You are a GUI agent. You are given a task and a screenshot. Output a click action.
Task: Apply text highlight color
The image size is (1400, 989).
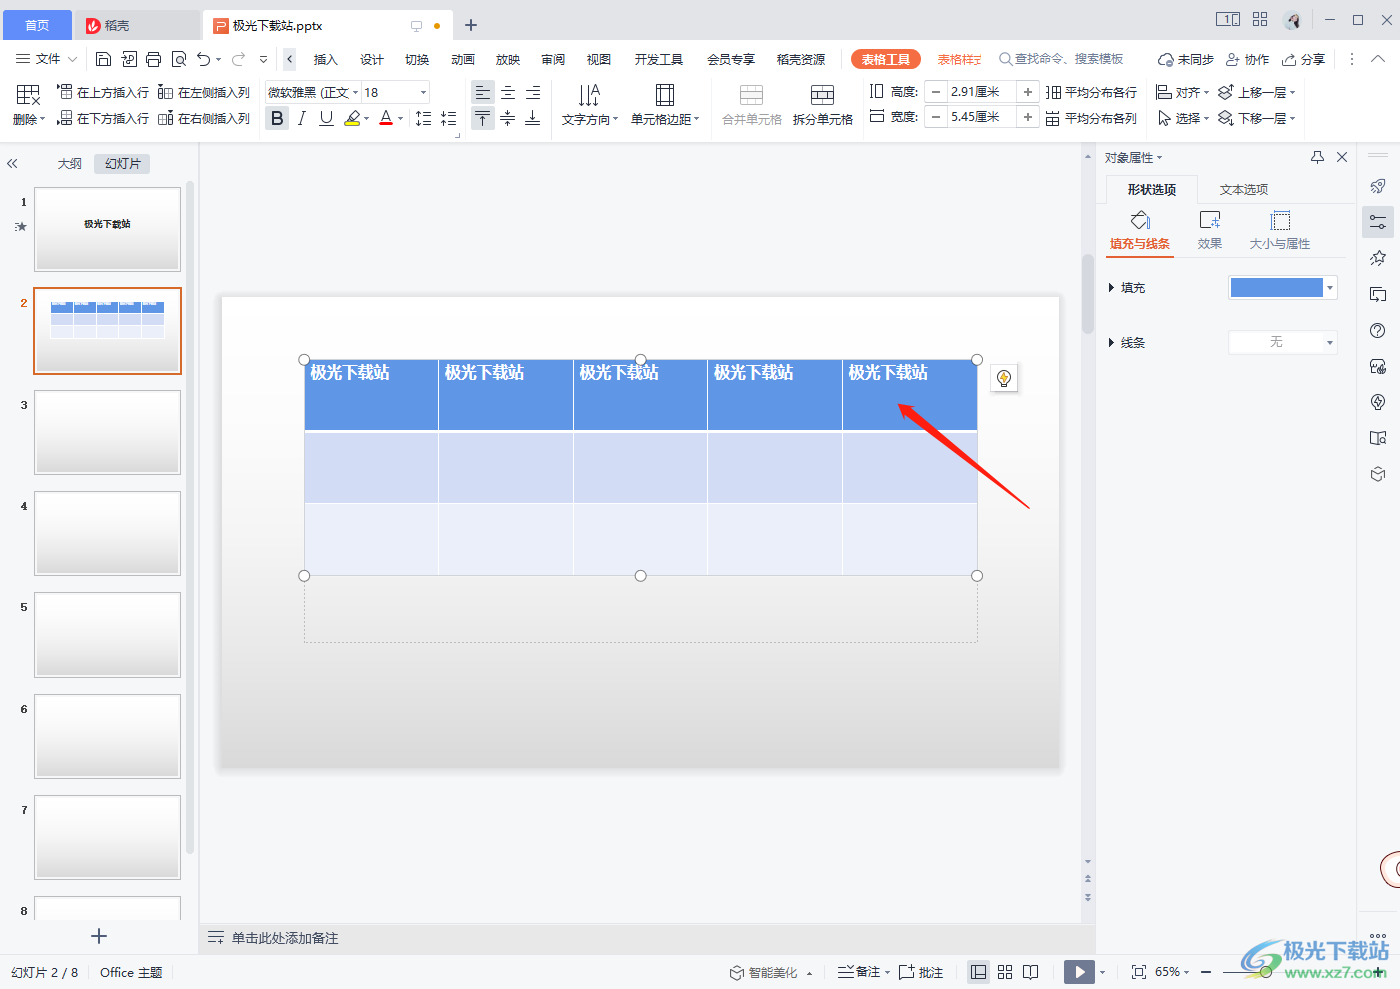point(352,118)
